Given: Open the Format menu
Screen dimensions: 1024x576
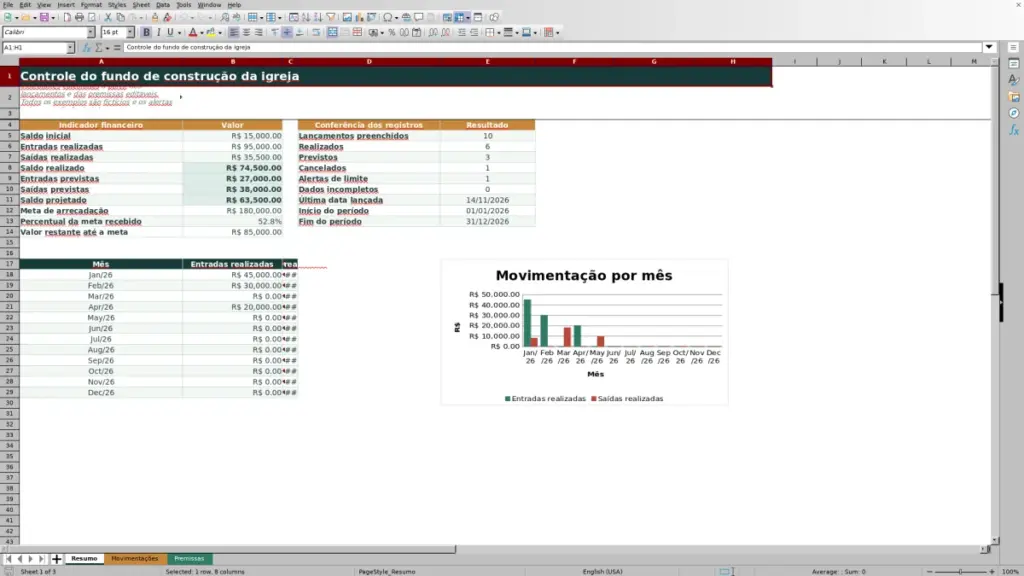Looking at the screenshot, I should [x=91, y=5].
